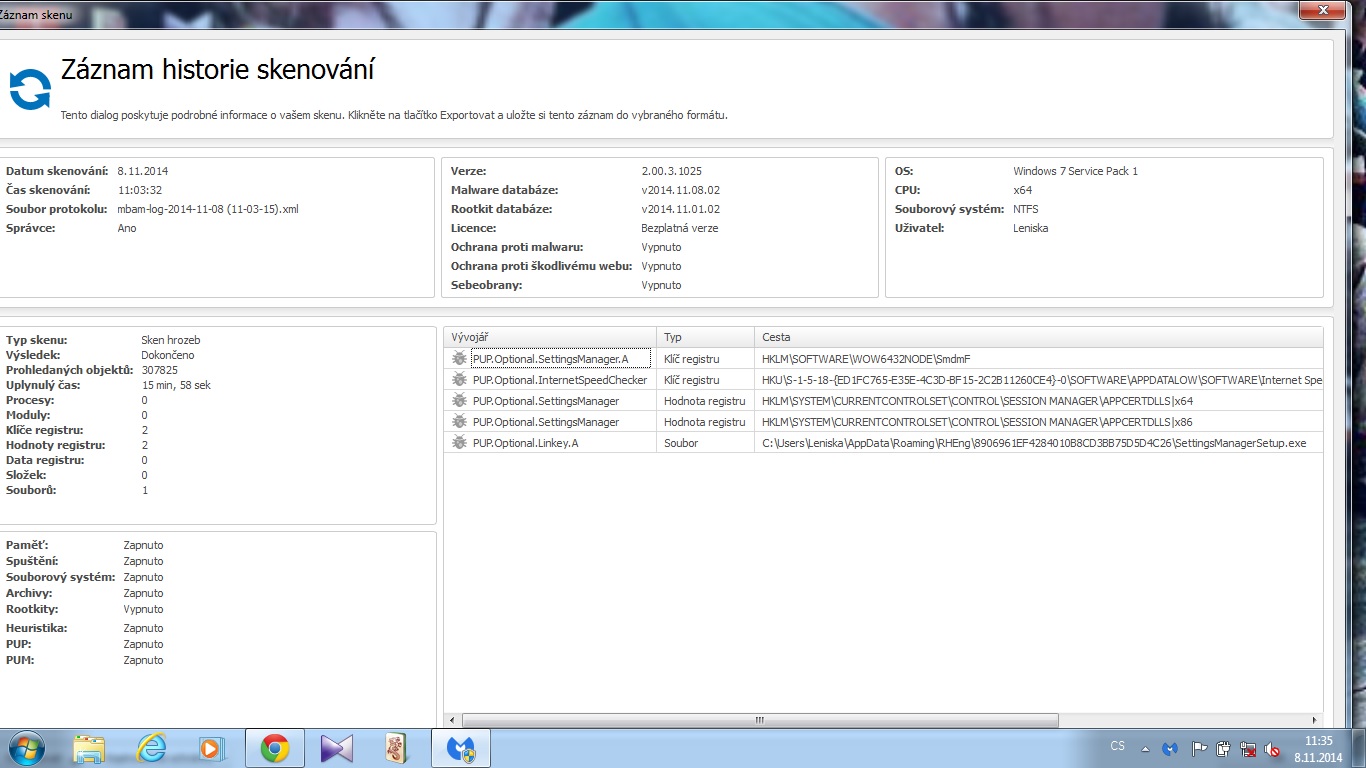Open Windows Media Player from the taskbar
1366x768 pixels.
211,748
